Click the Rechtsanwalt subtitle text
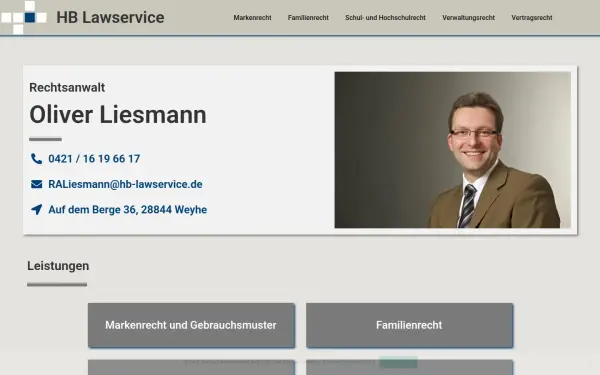 click(x=67, y=88)
